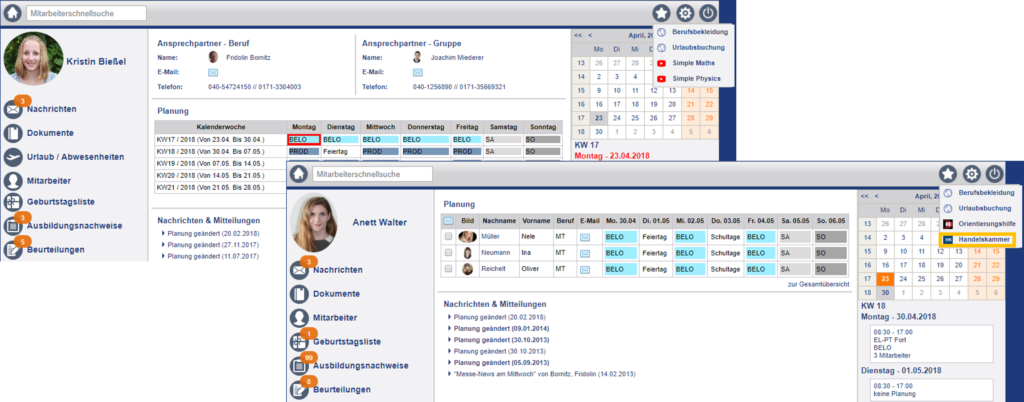Tick the checkbox in Reichelt's row

(448, 269)
